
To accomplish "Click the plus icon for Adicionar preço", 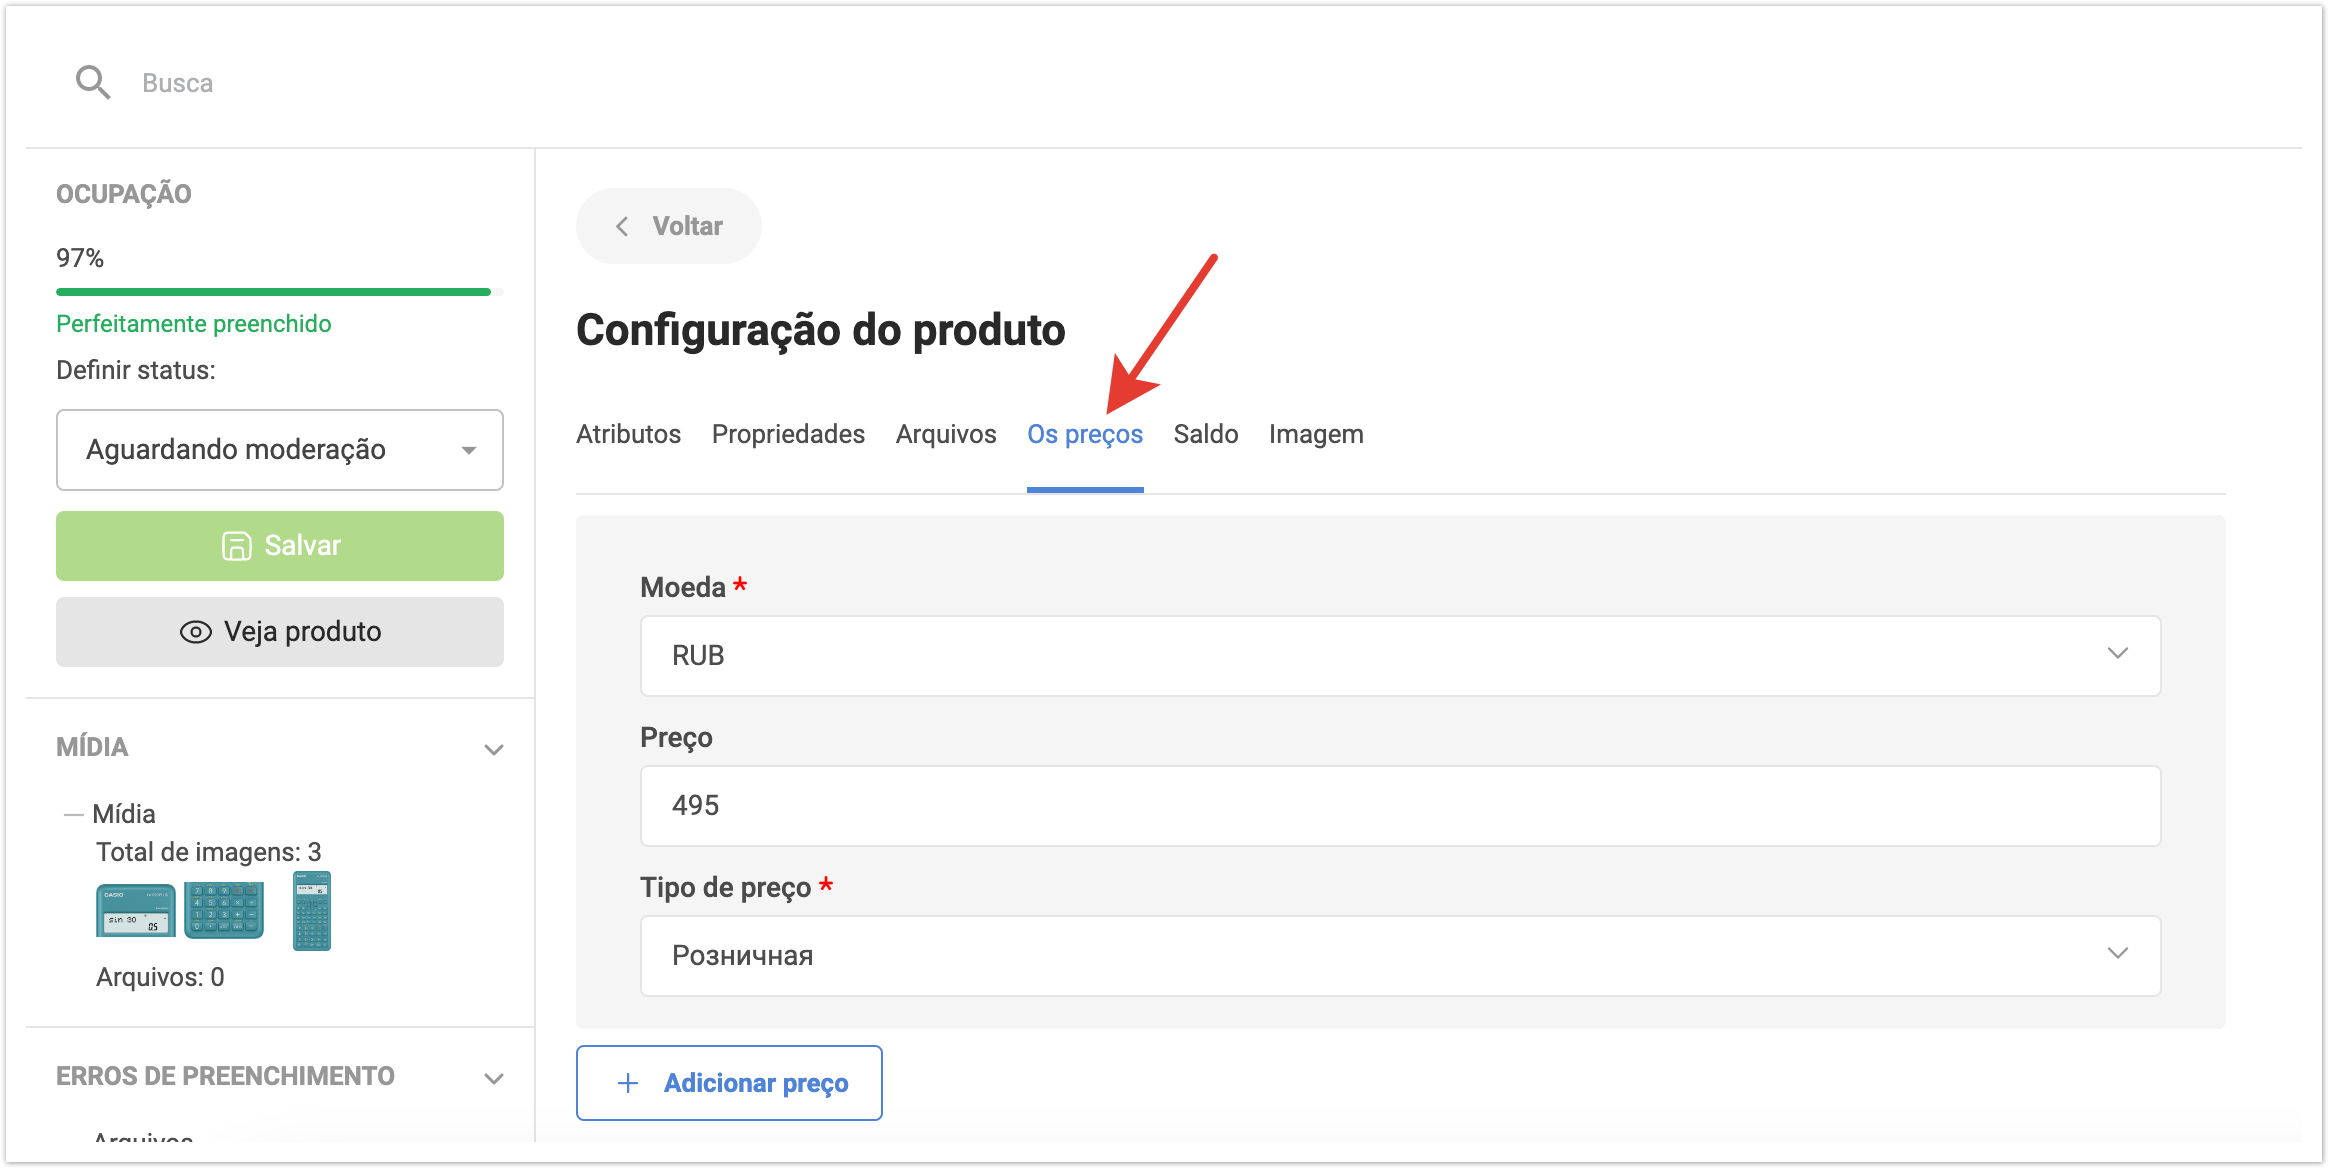I will pyautogui.click(x=628, y=1083).
